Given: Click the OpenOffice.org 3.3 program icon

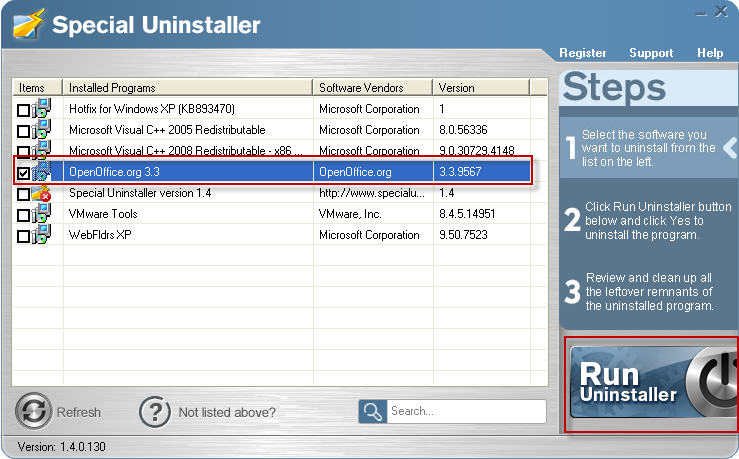Looking at the screenshot, I should pos(41,171).
